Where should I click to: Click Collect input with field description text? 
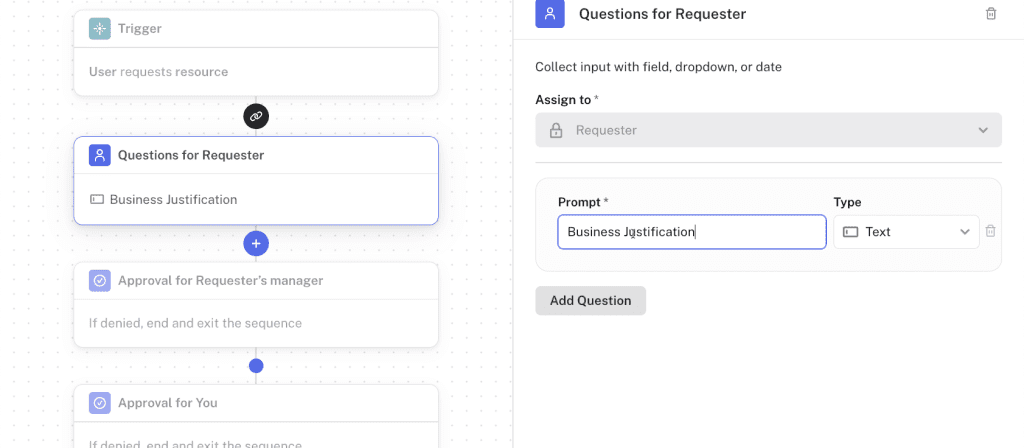[658, 67]
